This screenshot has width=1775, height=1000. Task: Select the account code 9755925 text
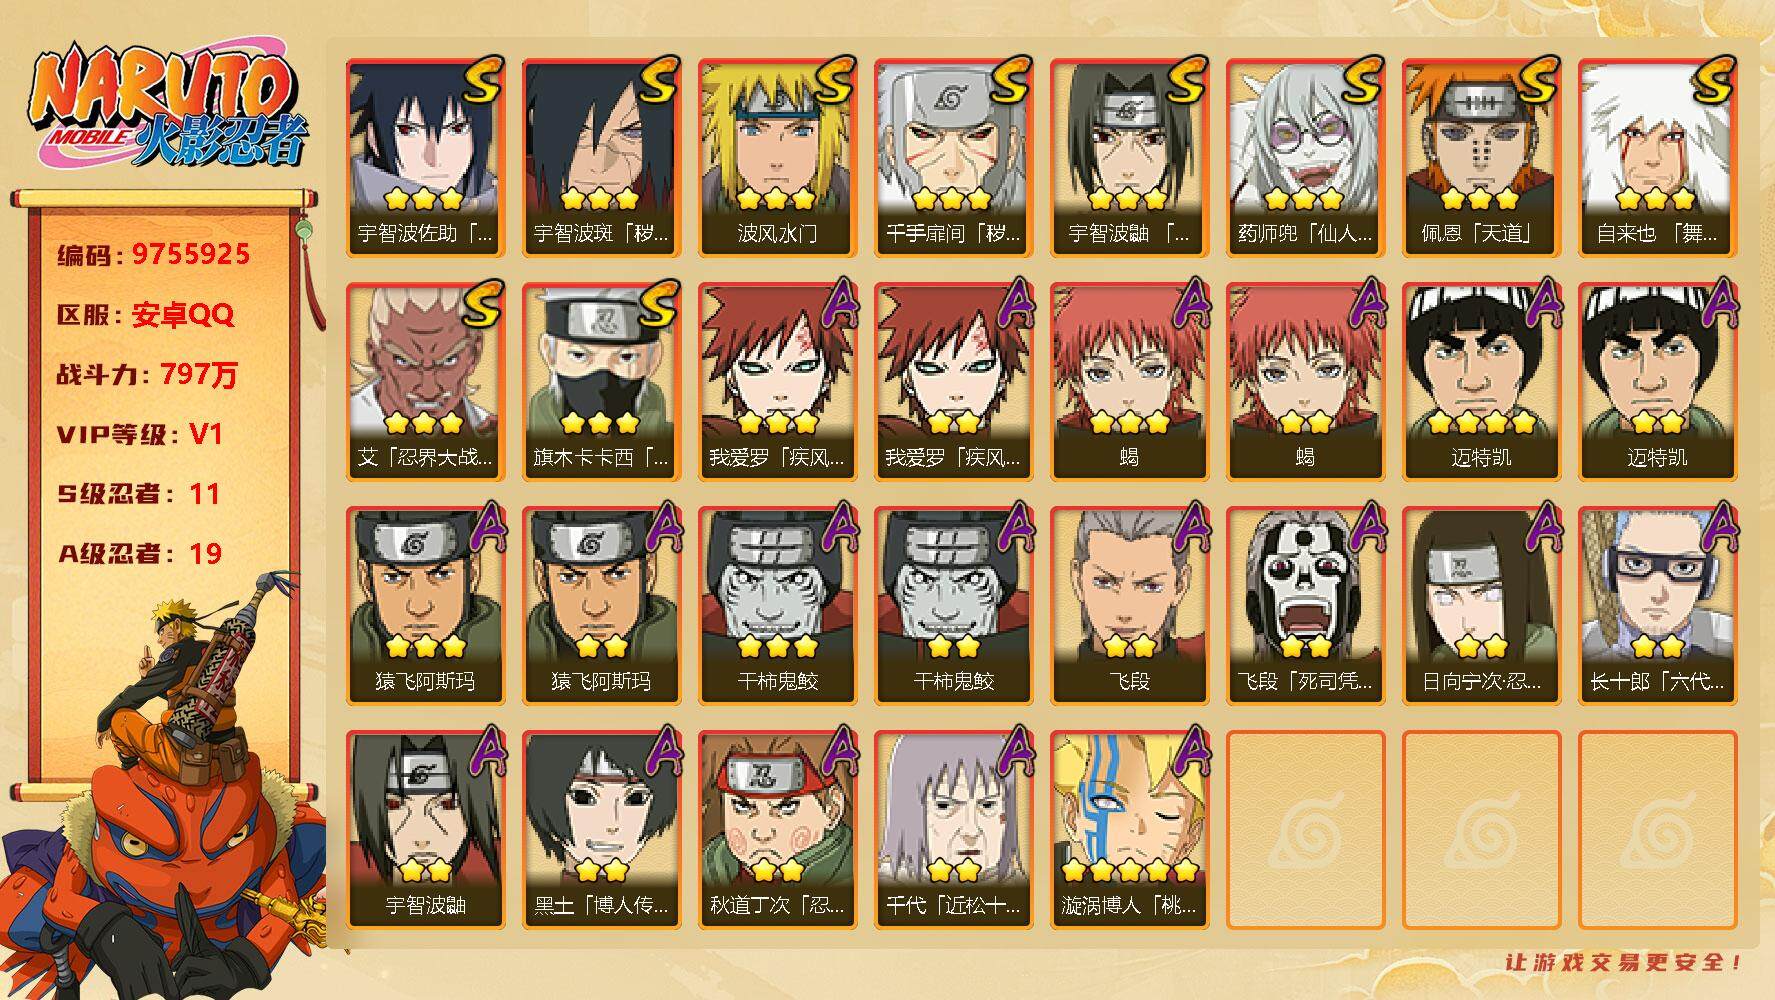[x=190, y=254]
